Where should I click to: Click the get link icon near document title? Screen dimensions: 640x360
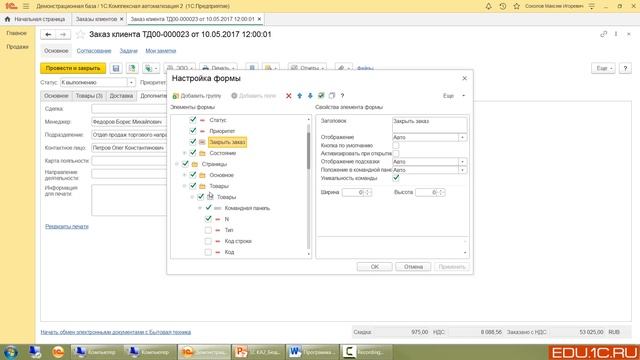603,34
